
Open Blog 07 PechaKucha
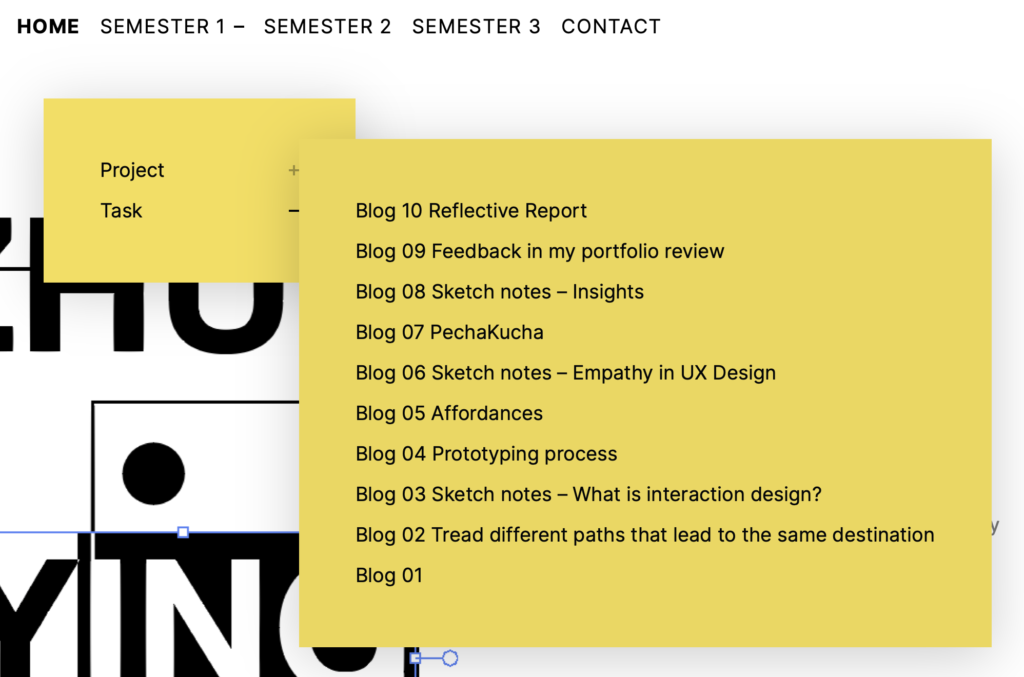point(449,332)
